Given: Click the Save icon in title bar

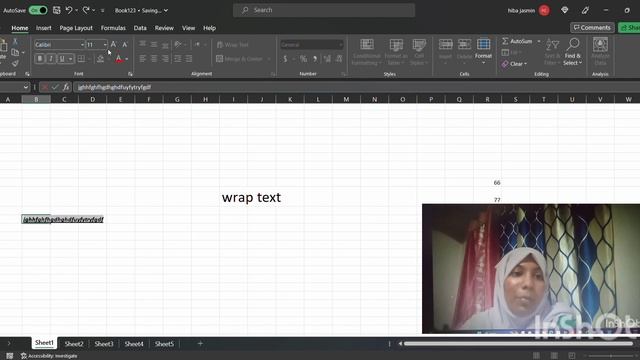Looking at the screenshot, I should (57, 10).
